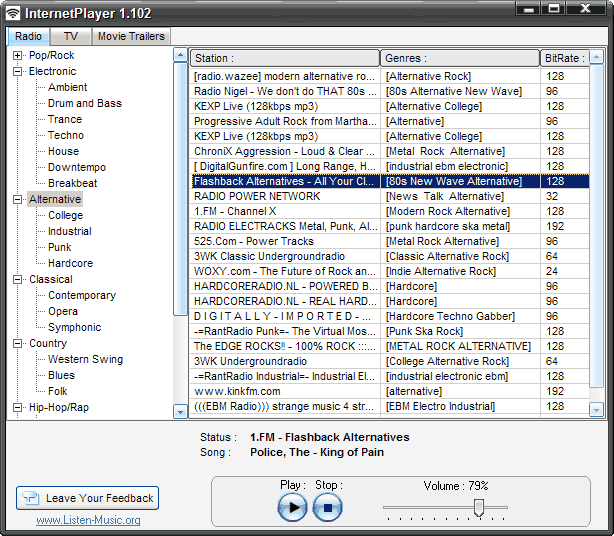The width and height of the screenshot is (614, 536).
Task: Select Blues genre in tree
Action: (61, 375)
